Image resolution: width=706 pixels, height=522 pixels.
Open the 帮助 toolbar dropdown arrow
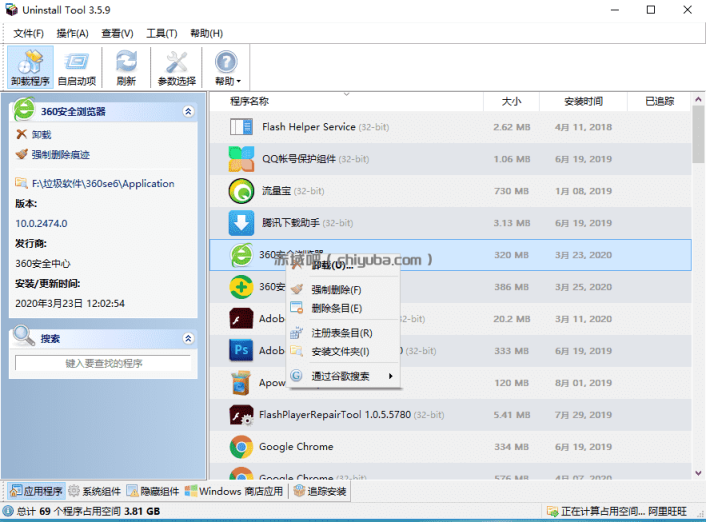point(239,82)
